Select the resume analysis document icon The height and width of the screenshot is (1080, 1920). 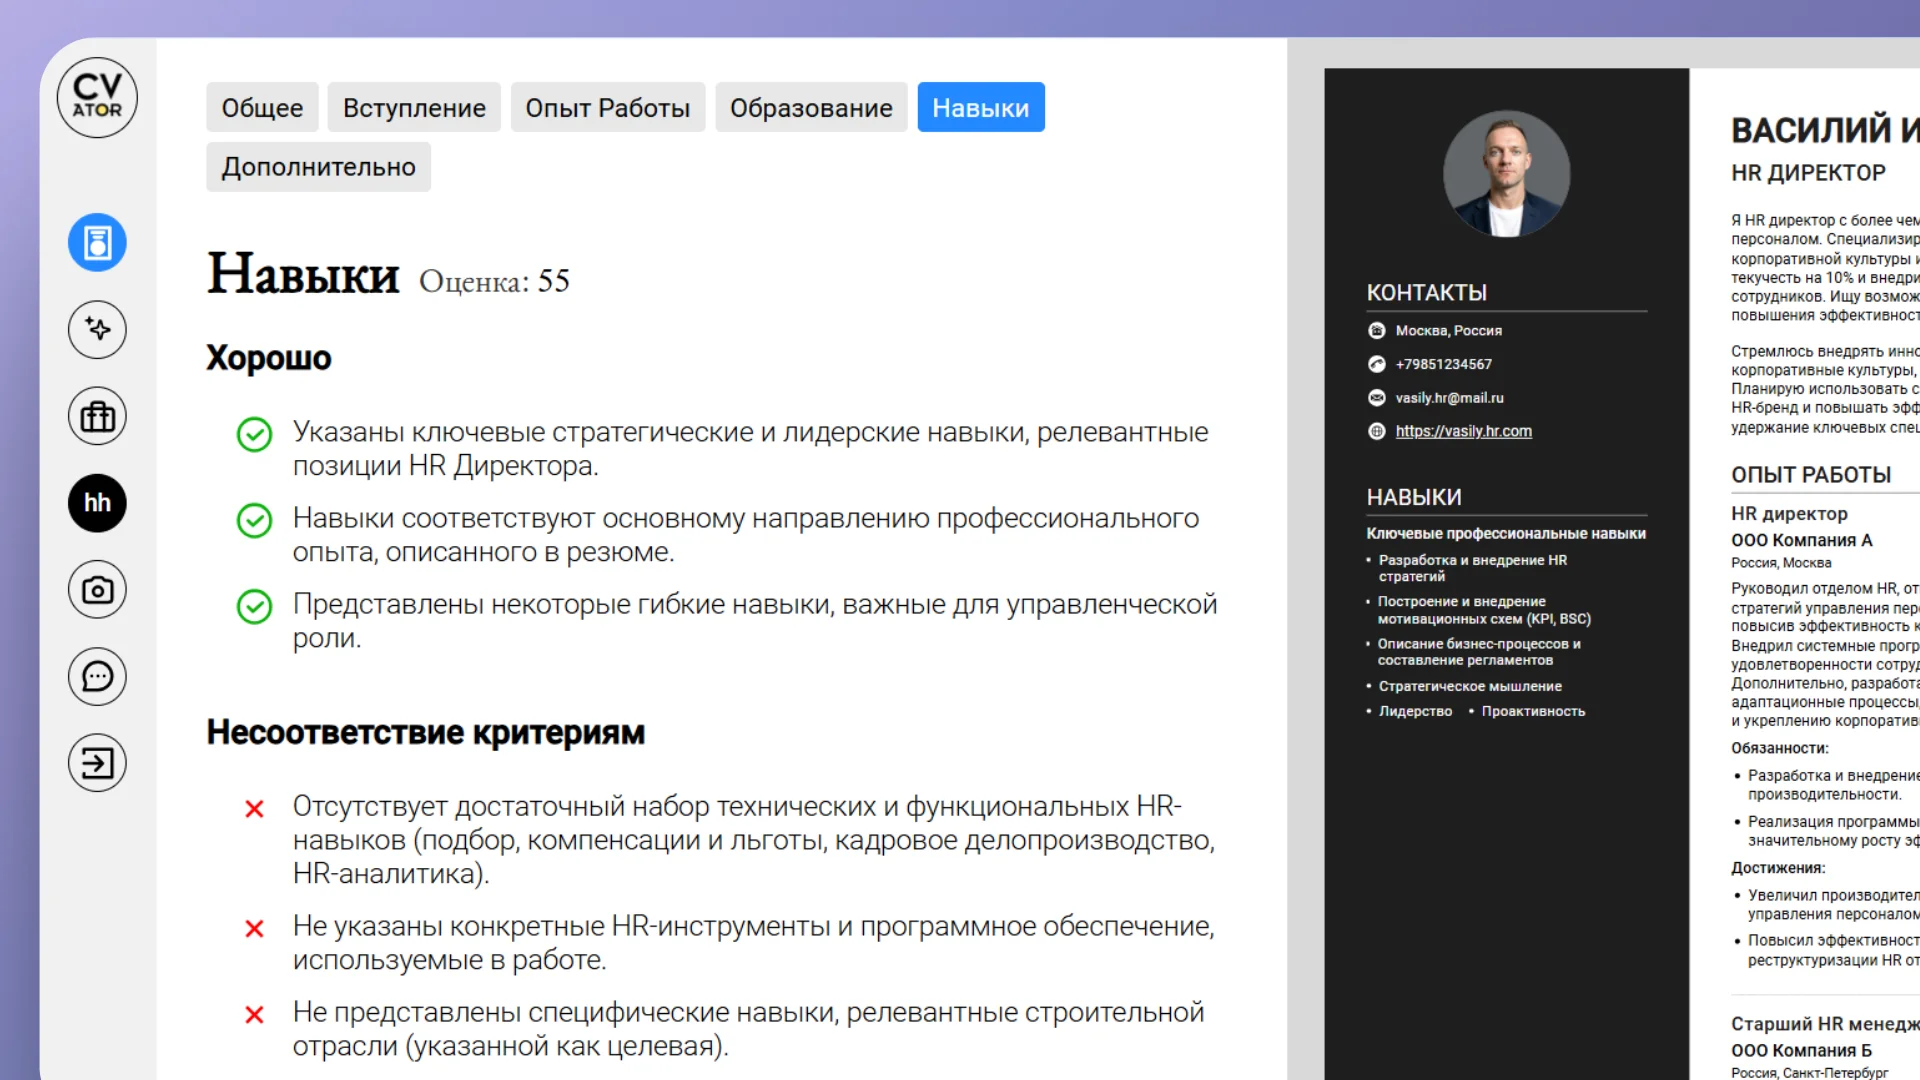click(96, 242)
